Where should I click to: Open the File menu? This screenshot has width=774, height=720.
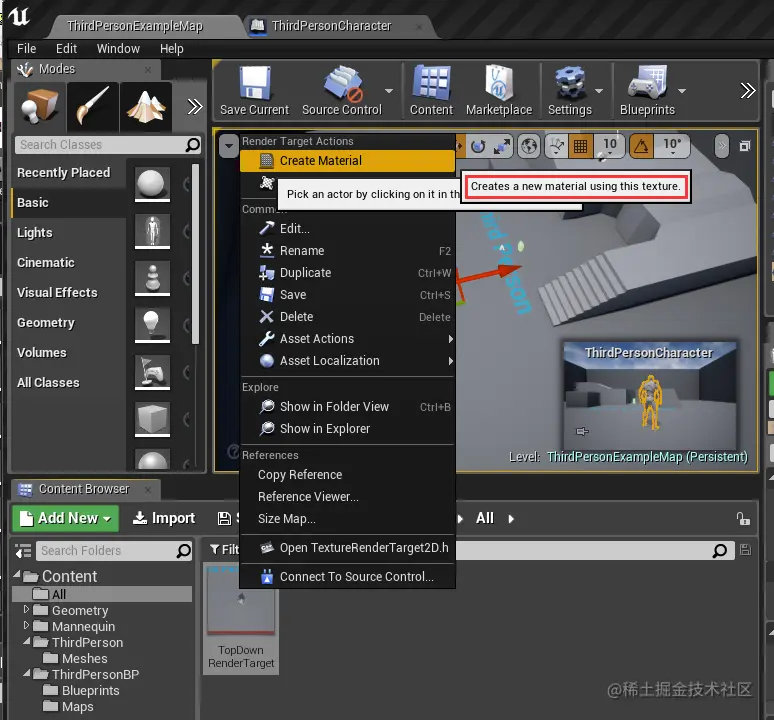click(x=27, y=49)
